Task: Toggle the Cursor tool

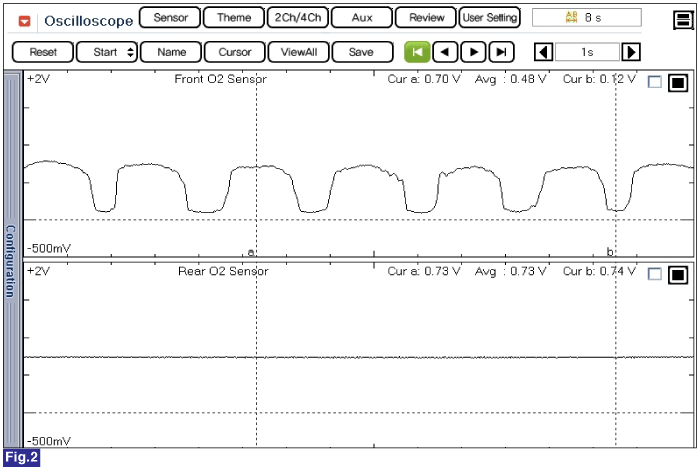Action: click(x=235, y=52)
